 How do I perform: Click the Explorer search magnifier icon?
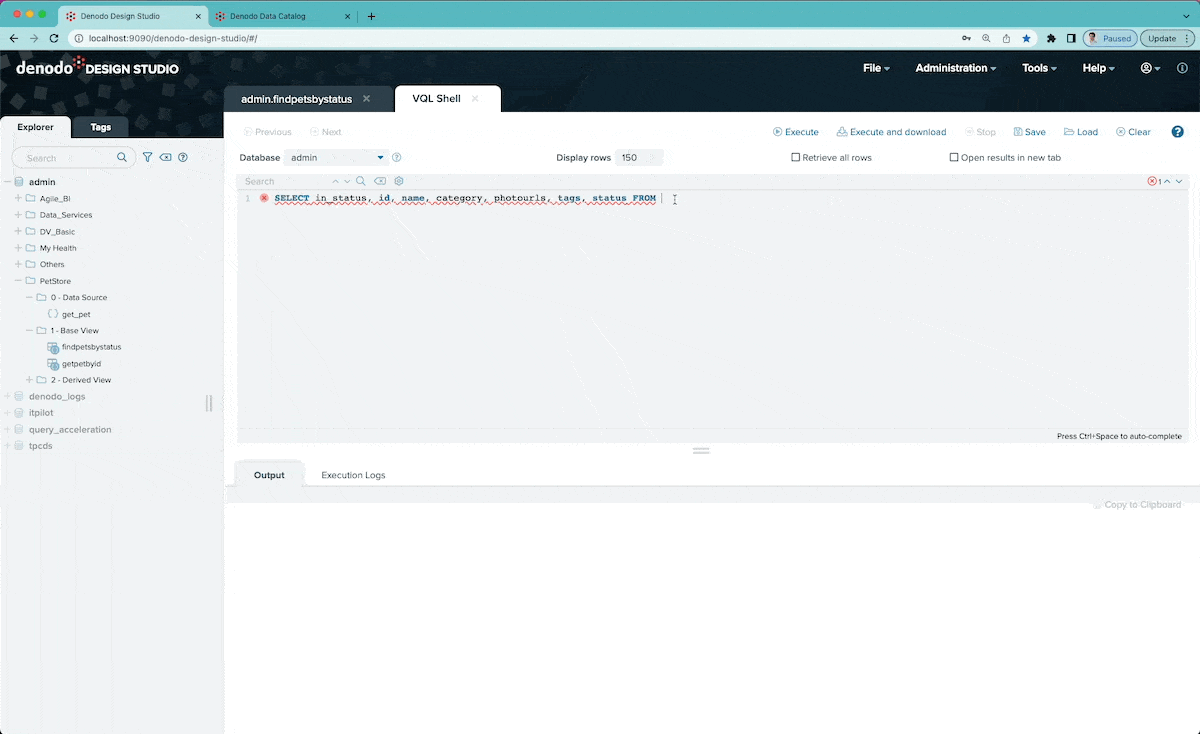[x=123, y=158]
